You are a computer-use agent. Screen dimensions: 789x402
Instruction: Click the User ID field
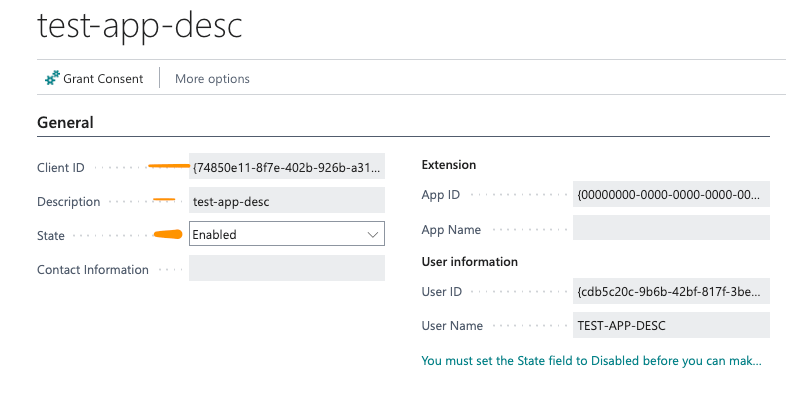[671, 291]
